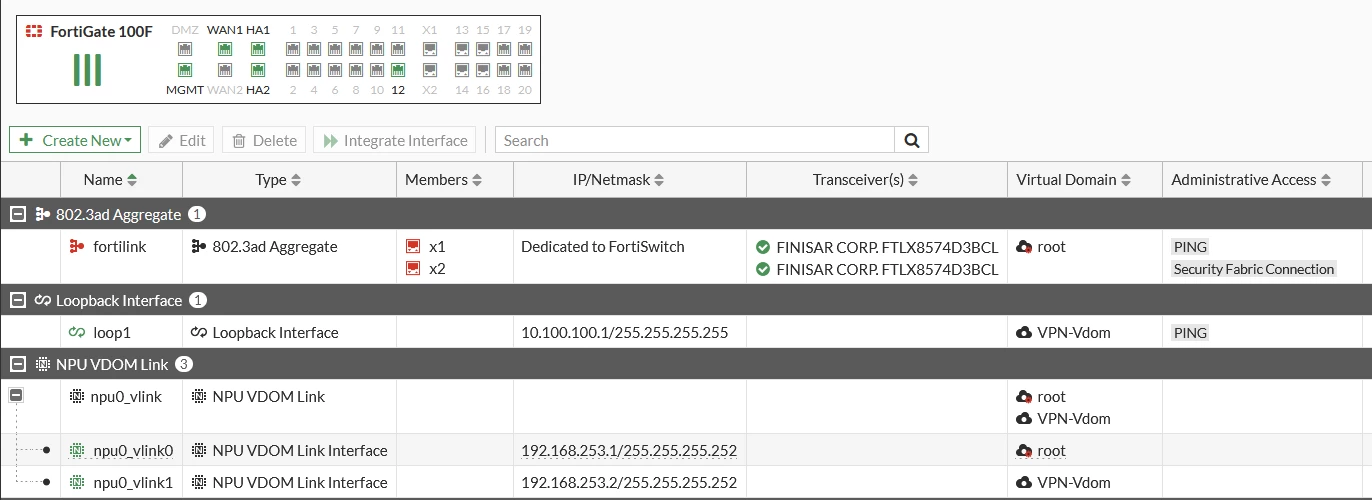Click the WAN2 port icon
The width and height of the screenshot is (1372, 500).
tap(225, 70)
